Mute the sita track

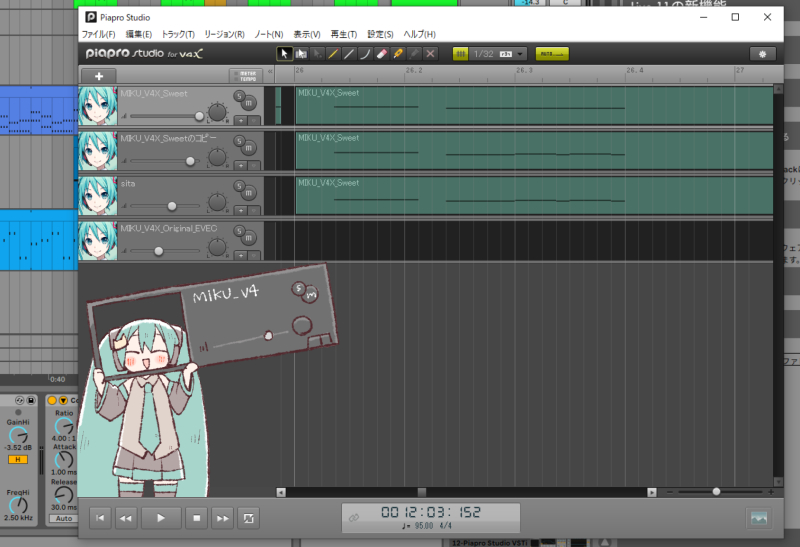tap(248, 193)
